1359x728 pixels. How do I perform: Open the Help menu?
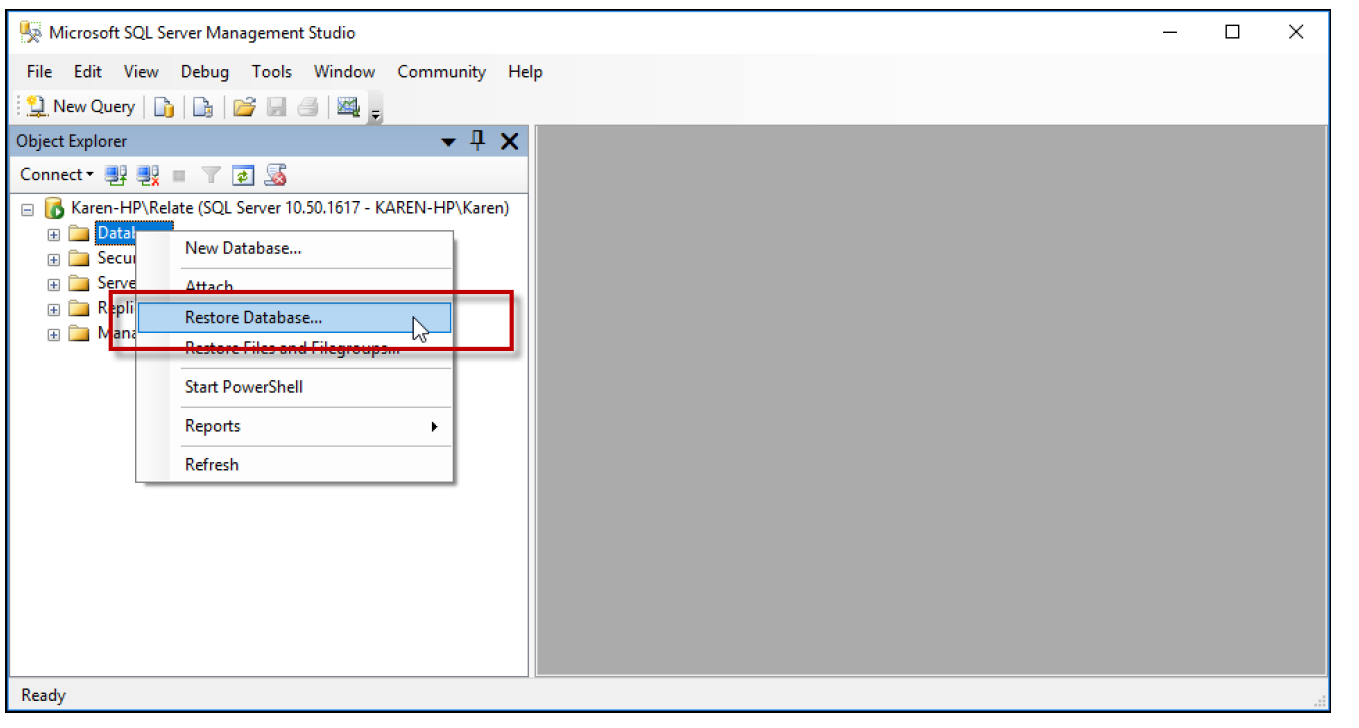525,72
